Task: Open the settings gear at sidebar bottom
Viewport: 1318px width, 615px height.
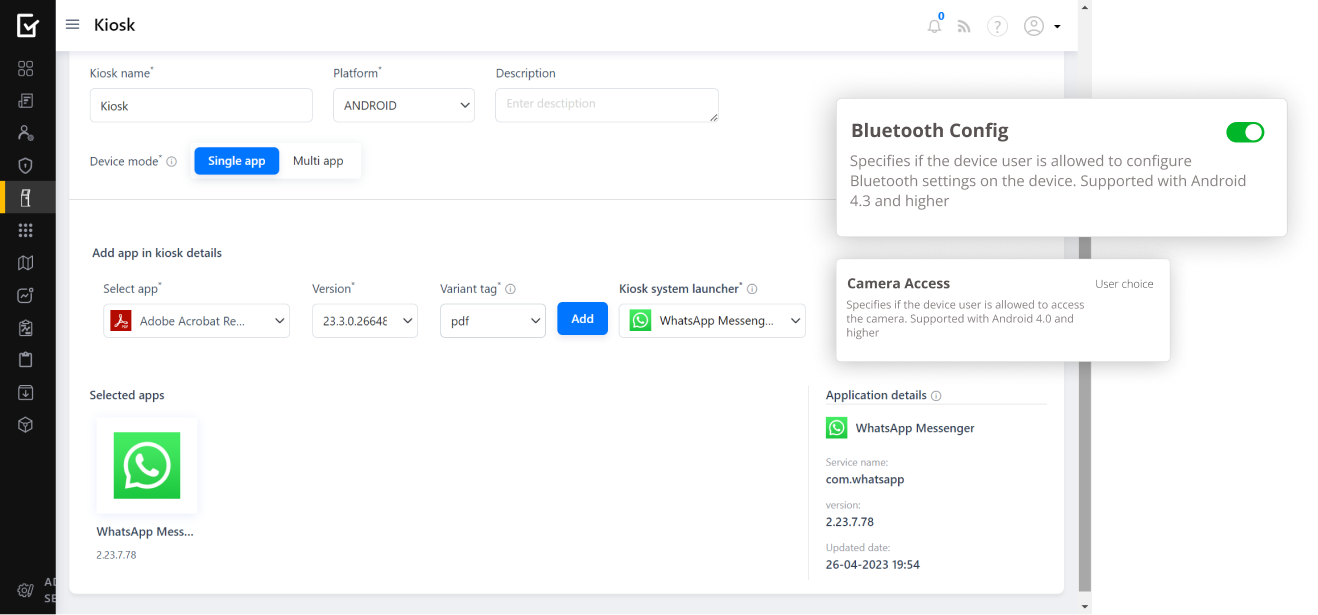Action: [26, 590]
